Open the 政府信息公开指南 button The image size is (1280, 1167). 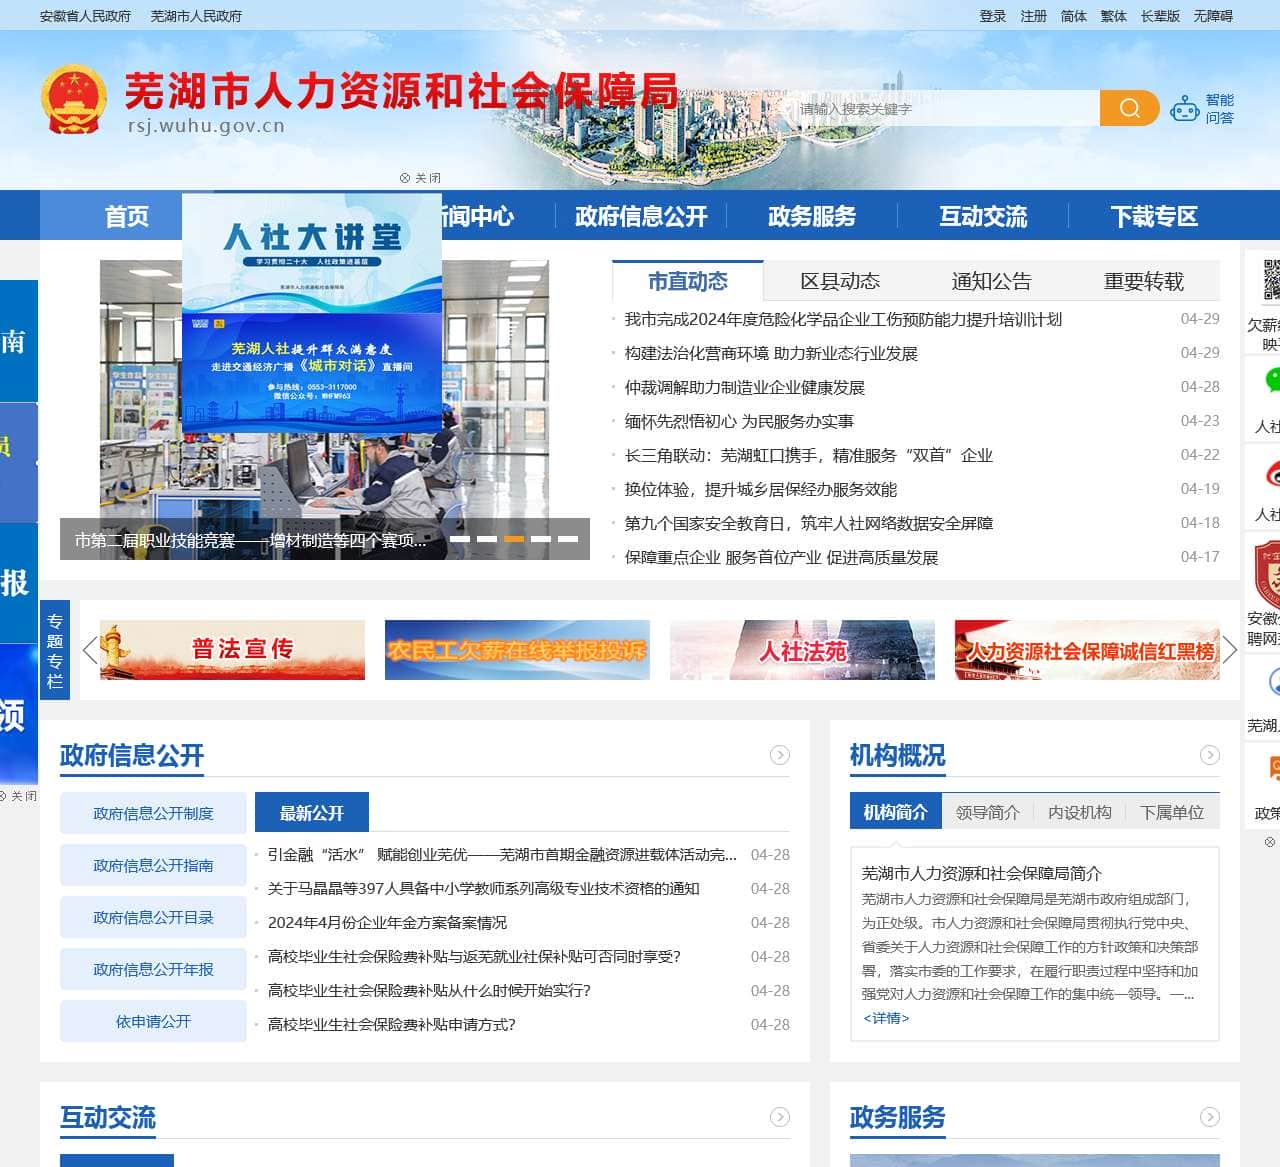(x=153, y=865)
